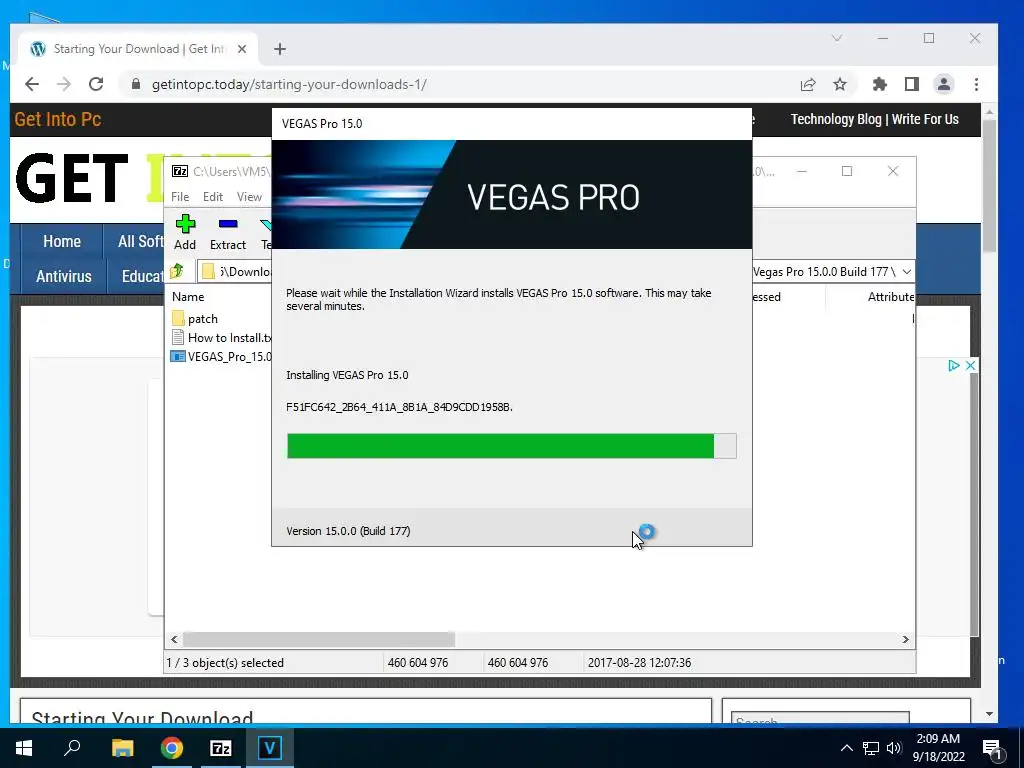
Task: Select the VEGAS_Pro_15.0 installer file
Action: 222,357
